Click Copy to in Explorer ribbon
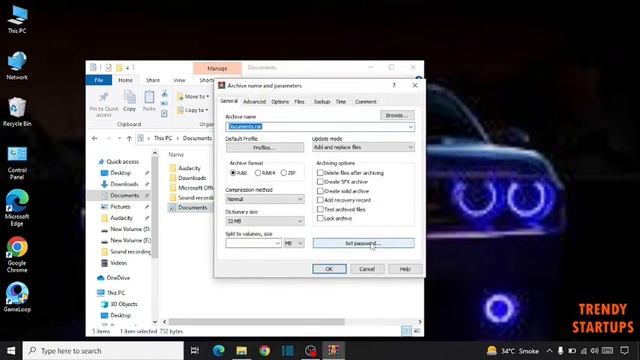 [x=193, y=110]
